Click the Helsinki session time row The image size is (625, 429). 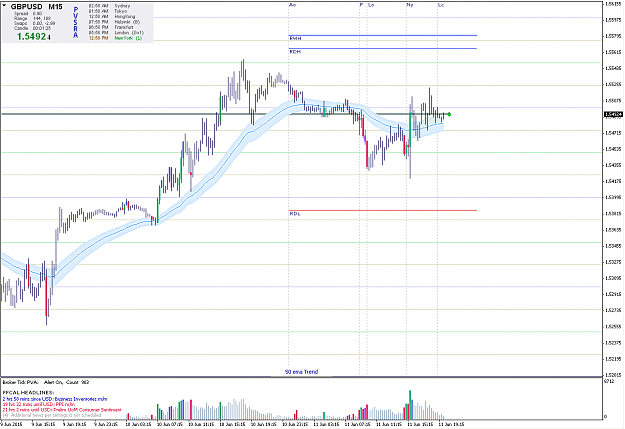tap(114, 22)
